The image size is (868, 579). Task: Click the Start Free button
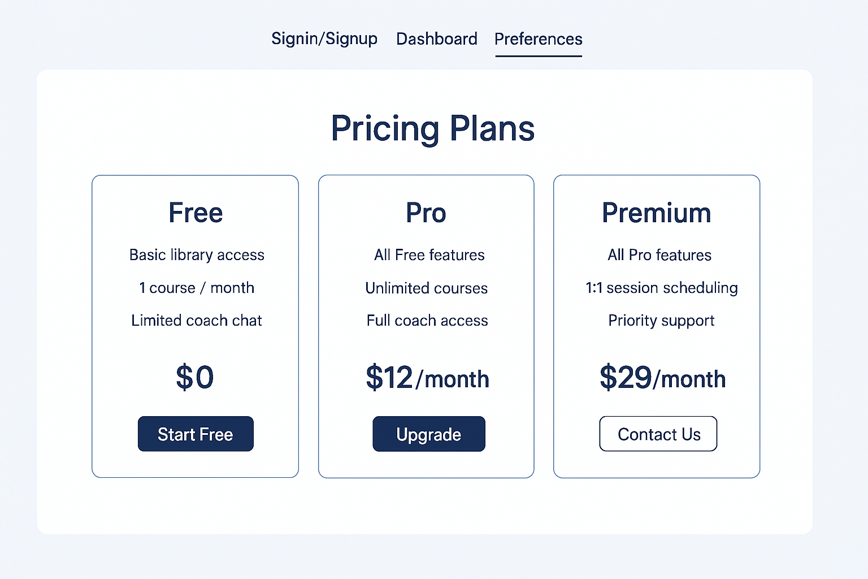195,434
